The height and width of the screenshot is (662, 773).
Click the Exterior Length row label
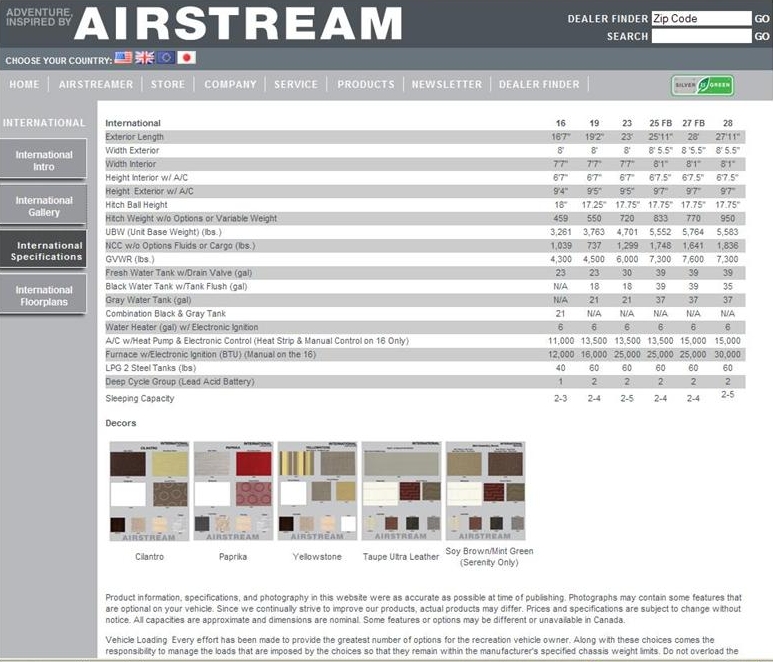coord(134,137)
